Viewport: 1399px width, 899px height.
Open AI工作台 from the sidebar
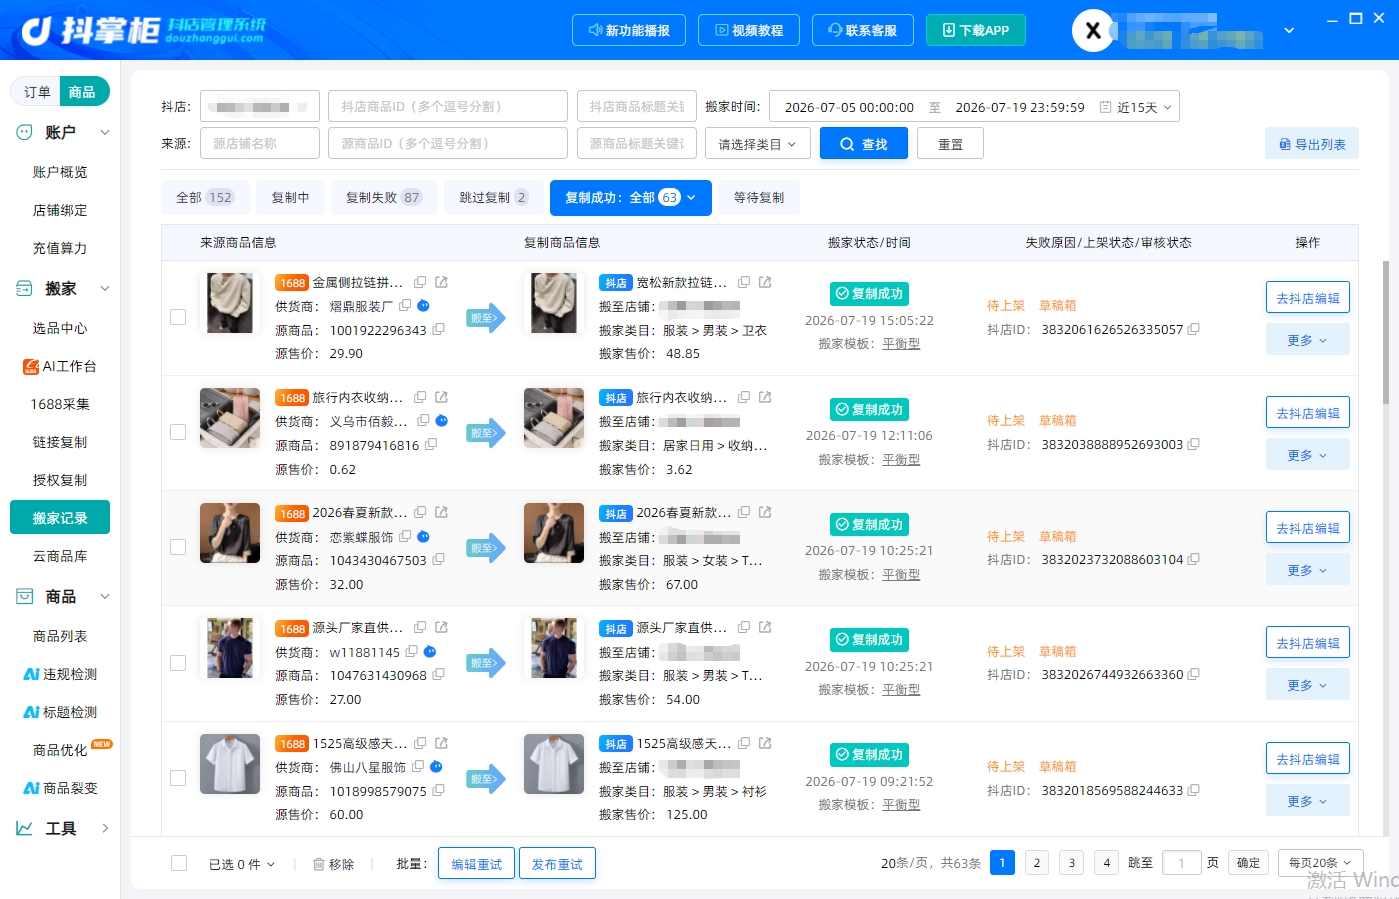[60, 366]
